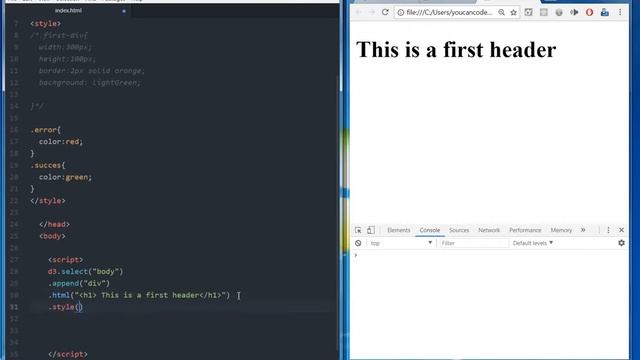Click the 'color:red;' line in editor
This screenshot has height=360, width=640.
click(x=61, y=142)
